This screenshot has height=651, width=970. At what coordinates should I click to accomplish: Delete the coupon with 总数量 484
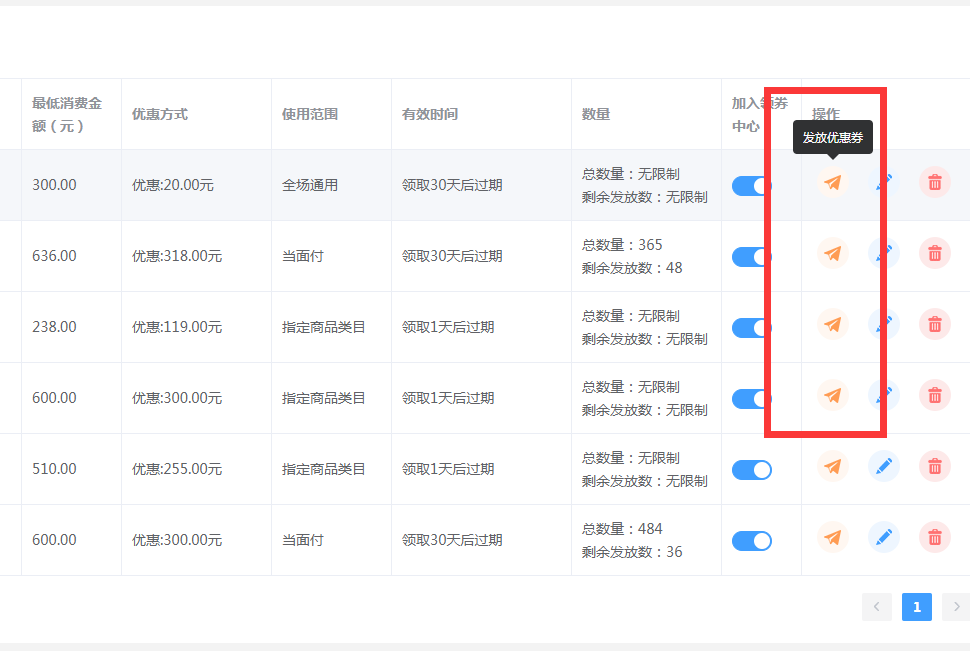point(935,537)
